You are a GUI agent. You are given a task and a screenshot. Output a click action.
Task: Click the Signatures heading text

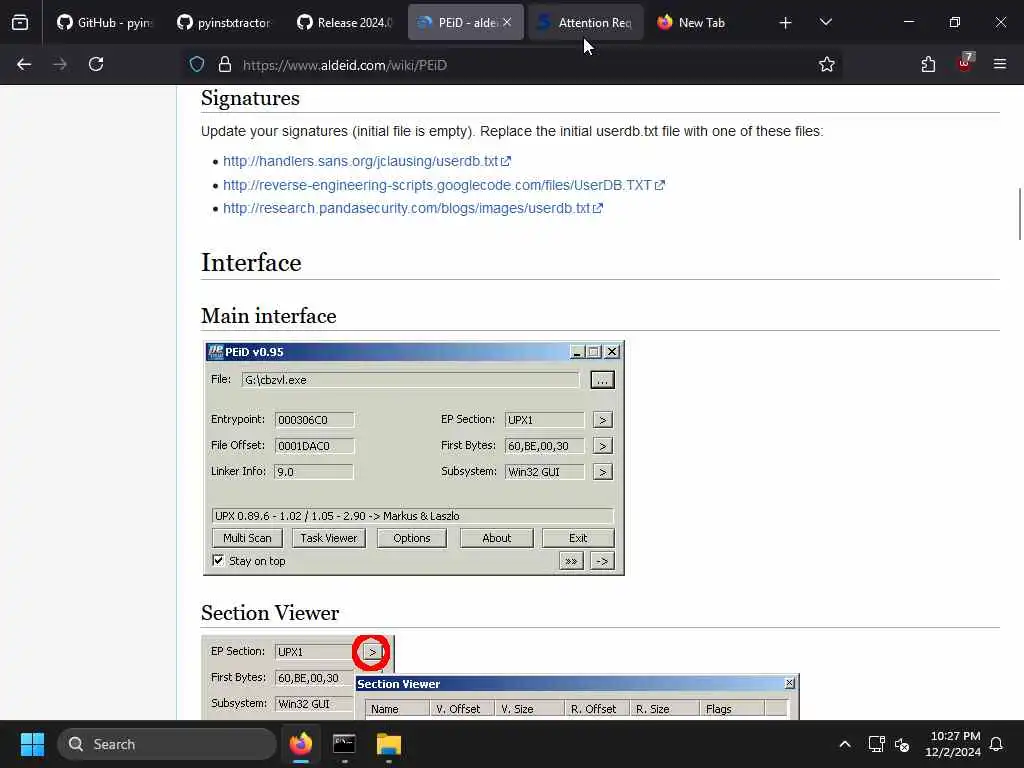pos(250,98)
